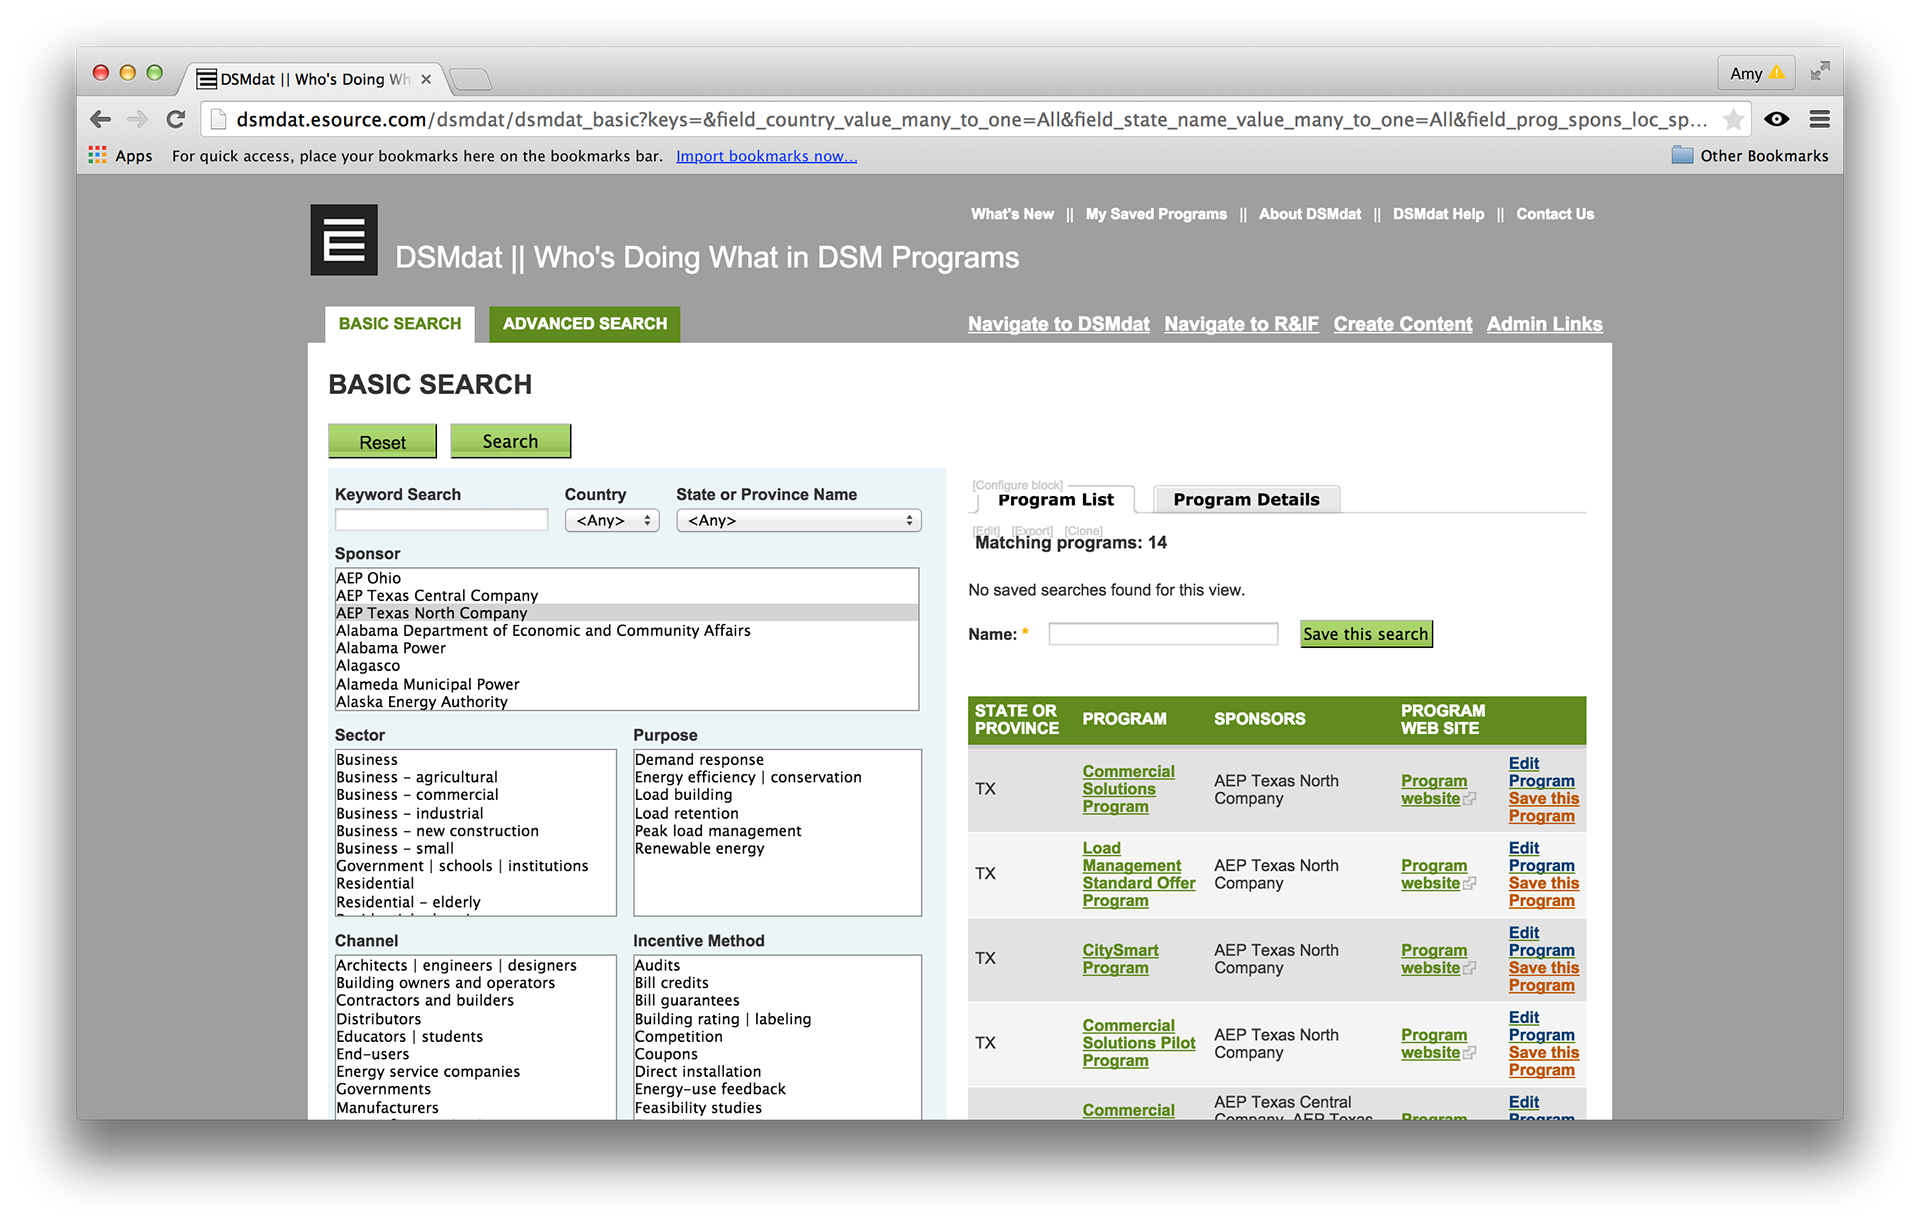Open CitySmart Program link
Screen dimensions: 1920x1226
point(1120,959)
